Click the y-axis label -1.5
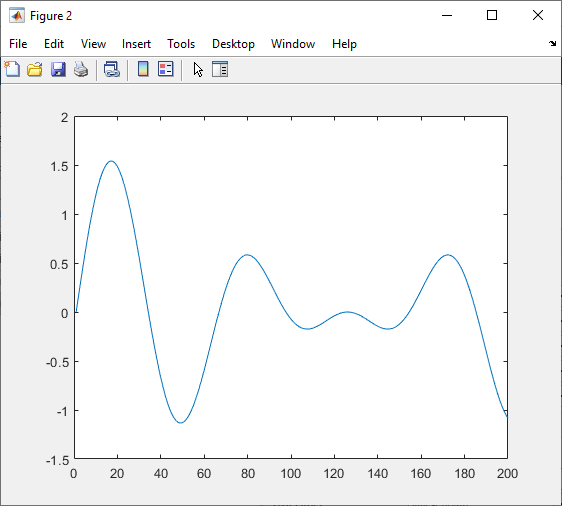 pos(57,460)
